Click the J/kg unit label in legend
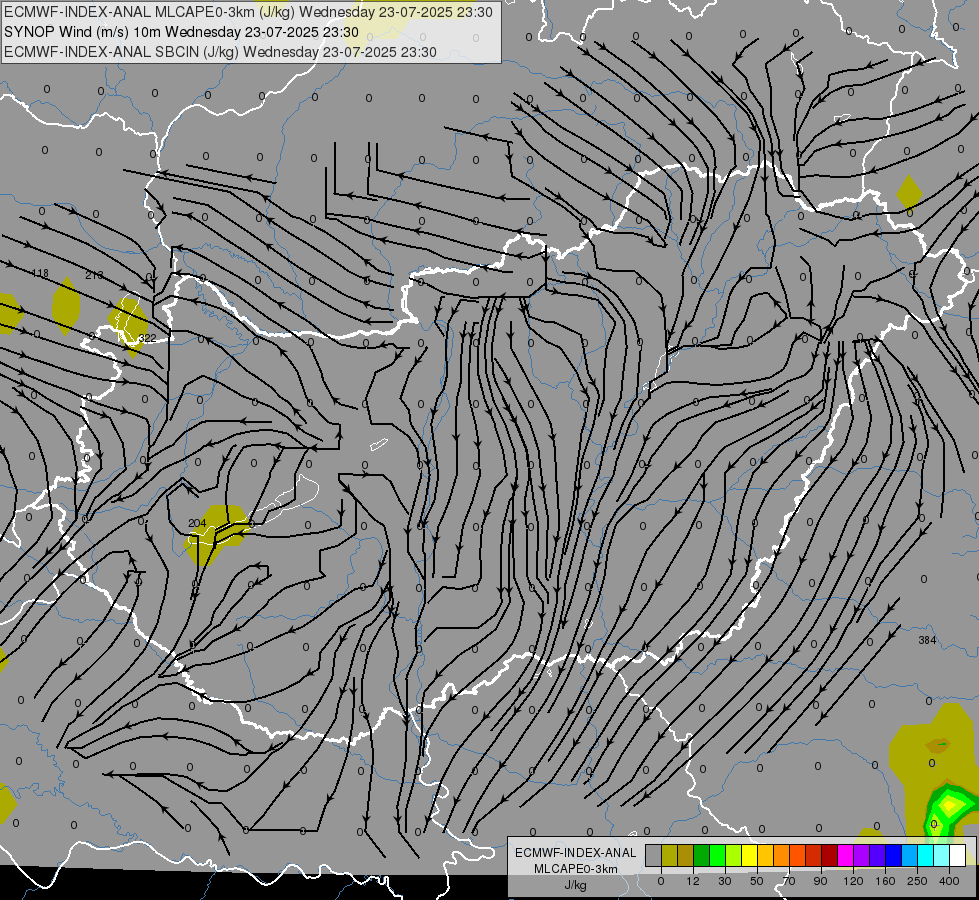979x900 pixels. [x=576, y=885]
